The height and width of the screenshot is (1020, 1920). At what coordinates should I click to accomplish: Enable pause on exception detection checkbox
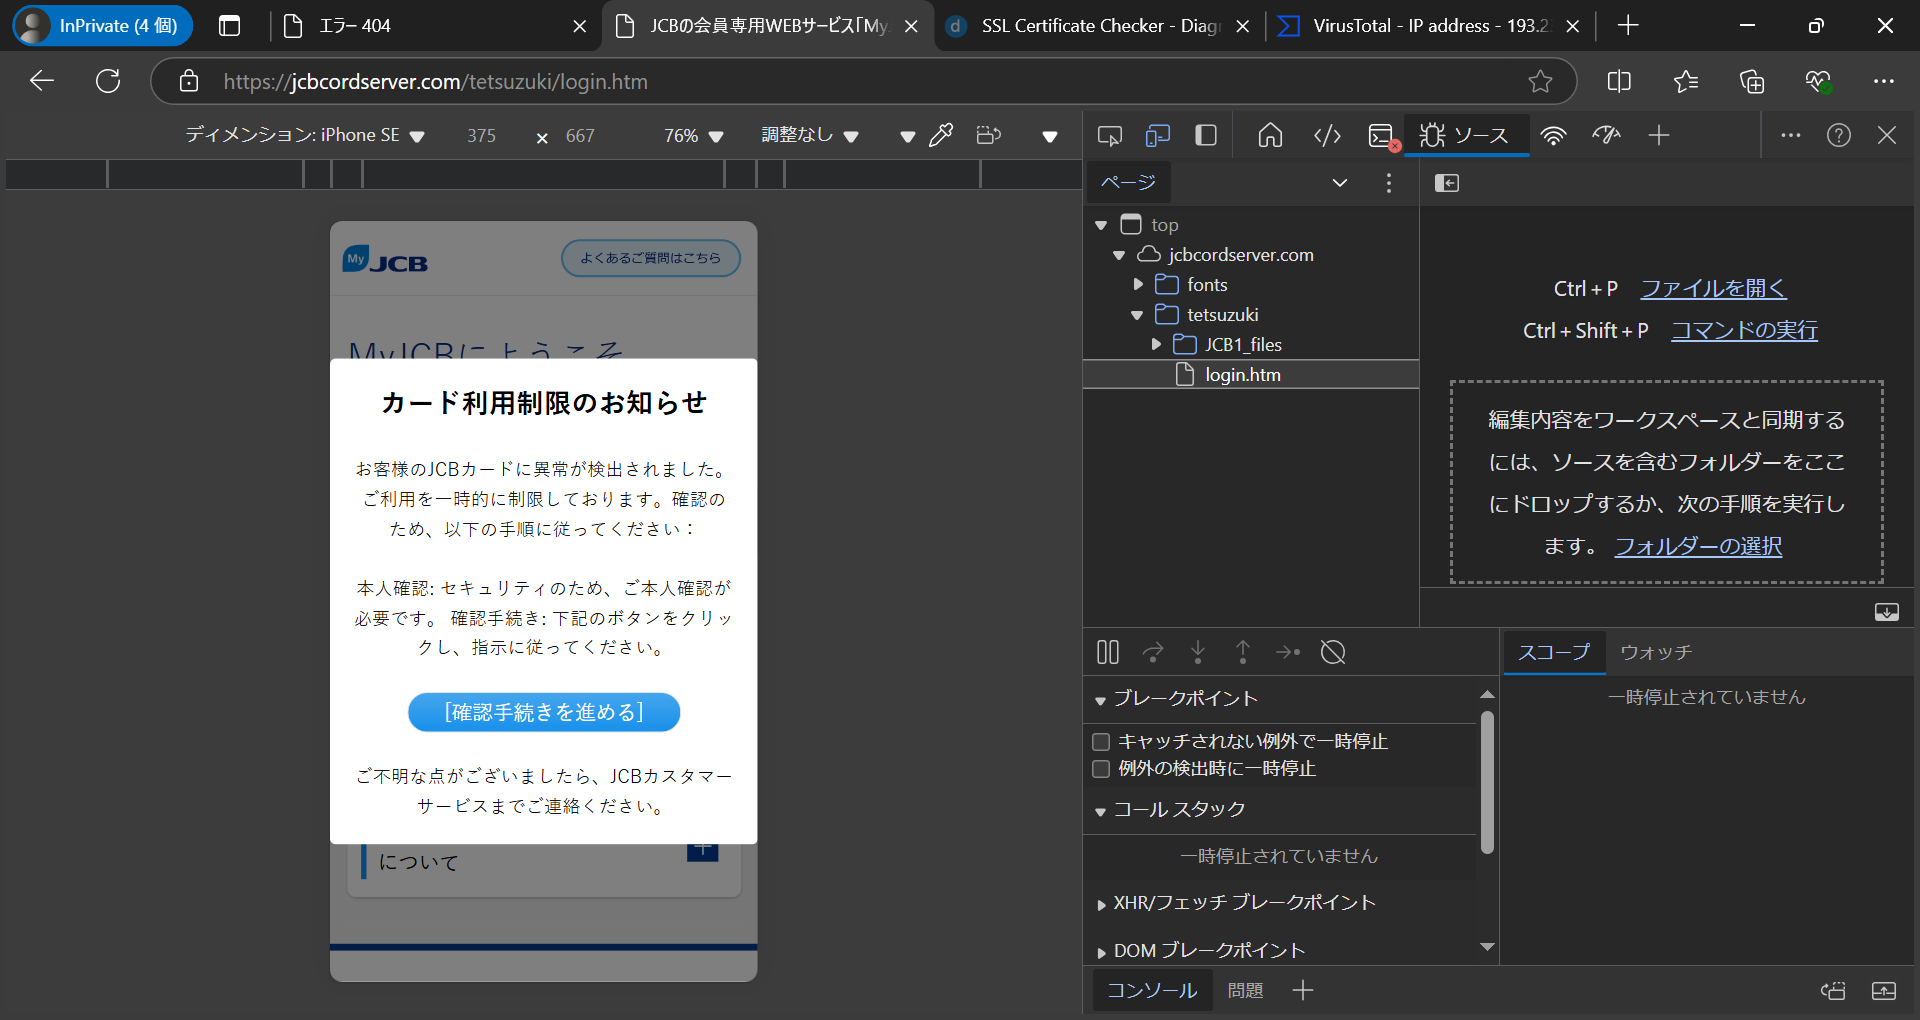[1101, 769]
